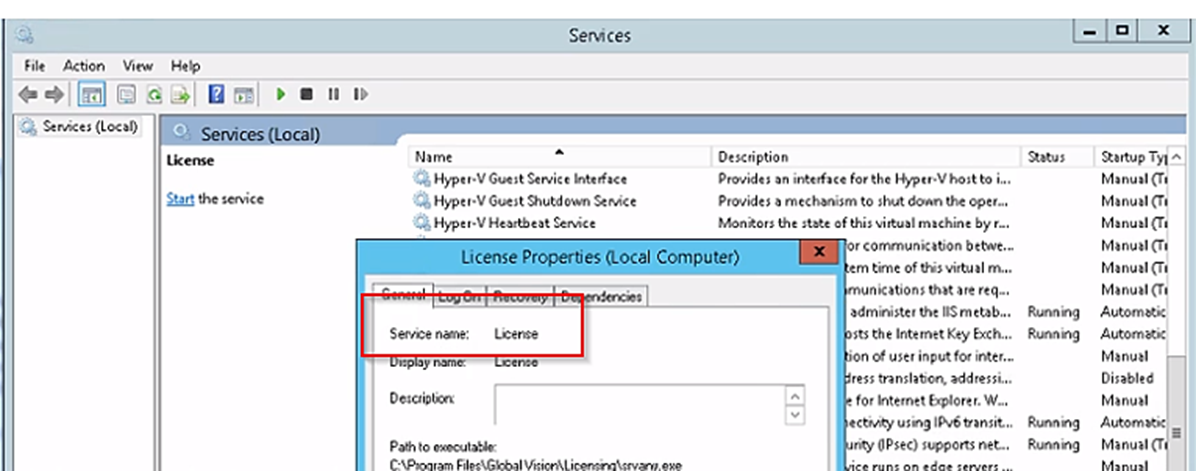Click the Start Service play icon

click(x=282, y=94)
